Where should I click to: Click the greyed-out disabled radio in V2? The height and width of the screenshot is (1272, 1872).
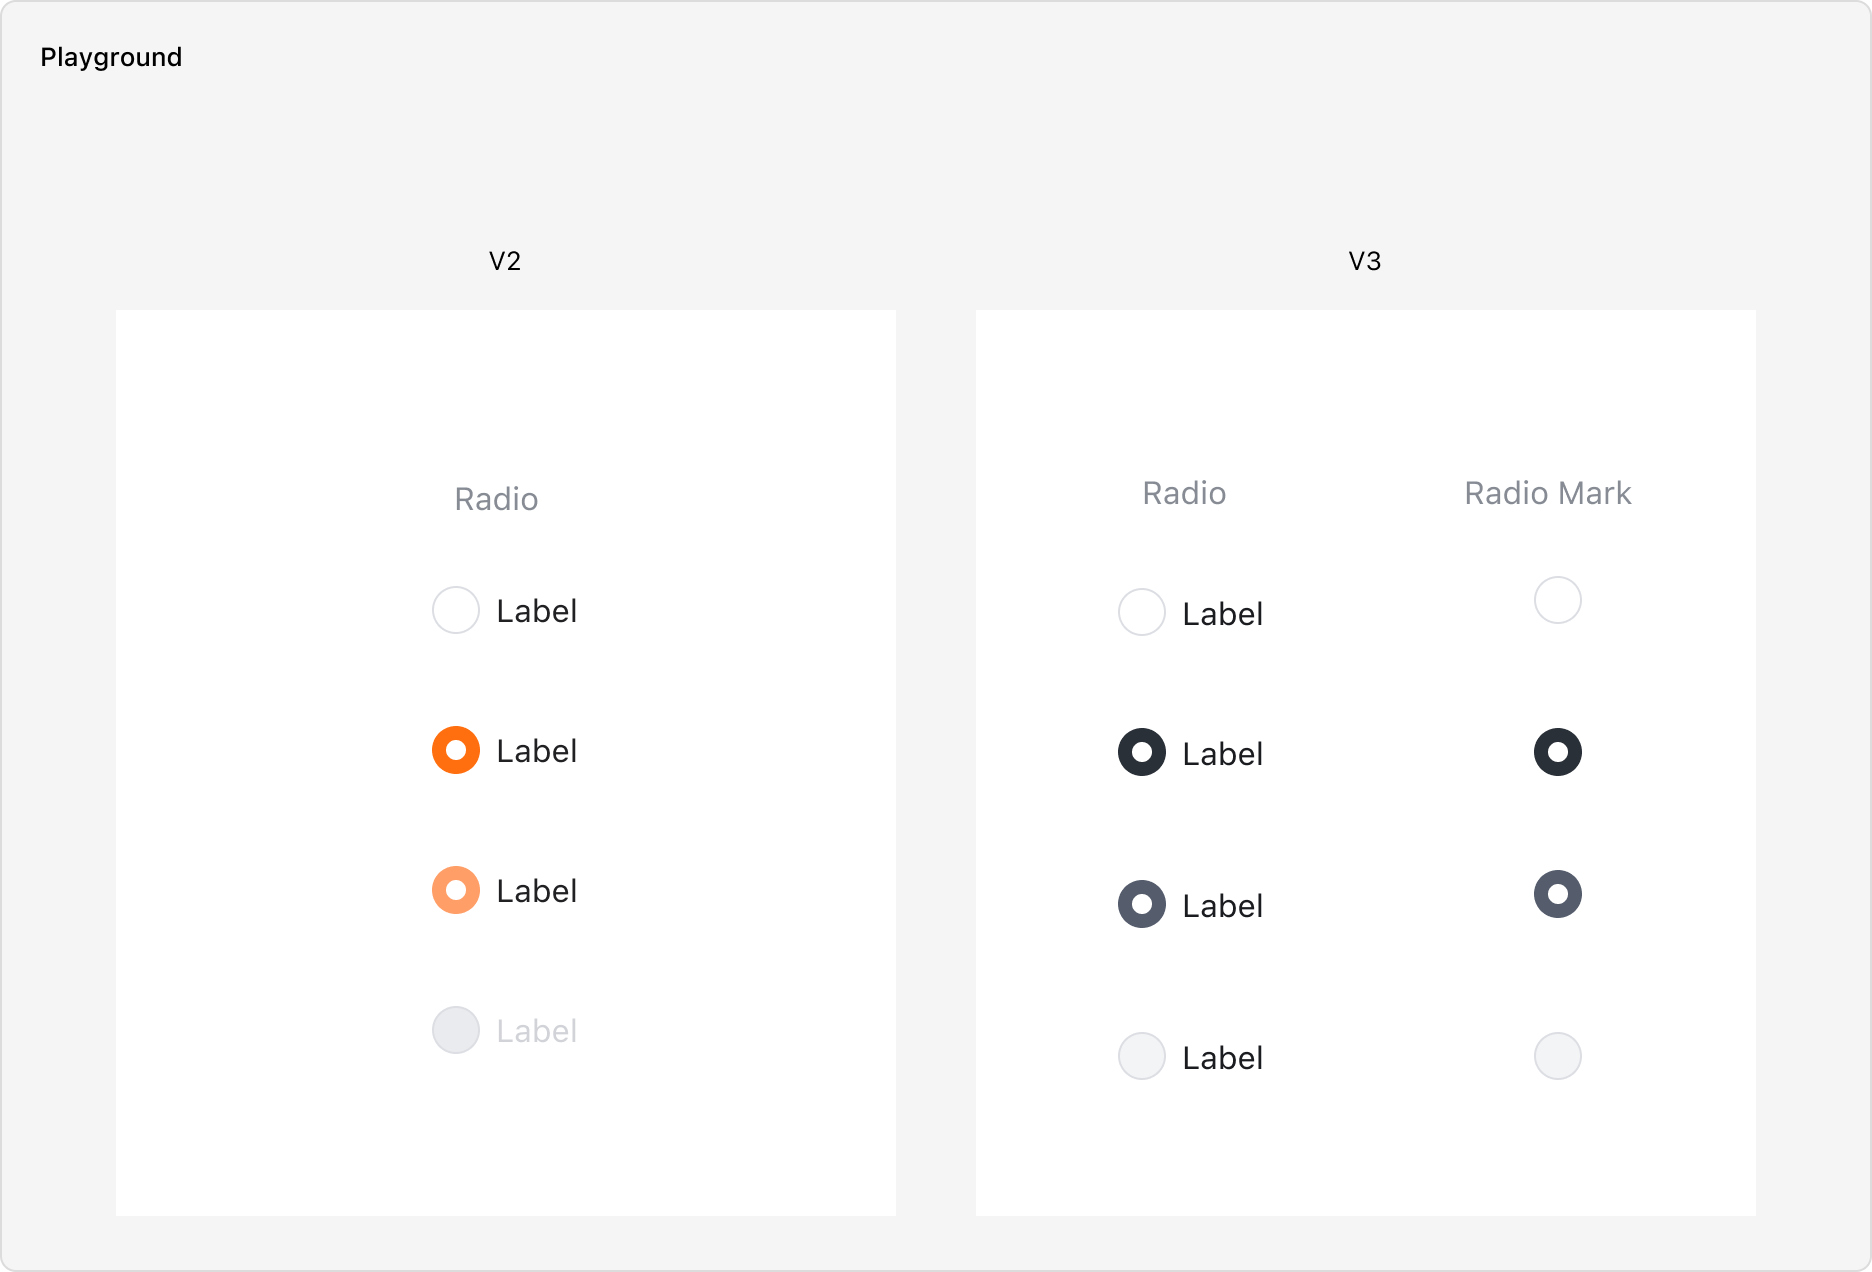(456, 1030)
